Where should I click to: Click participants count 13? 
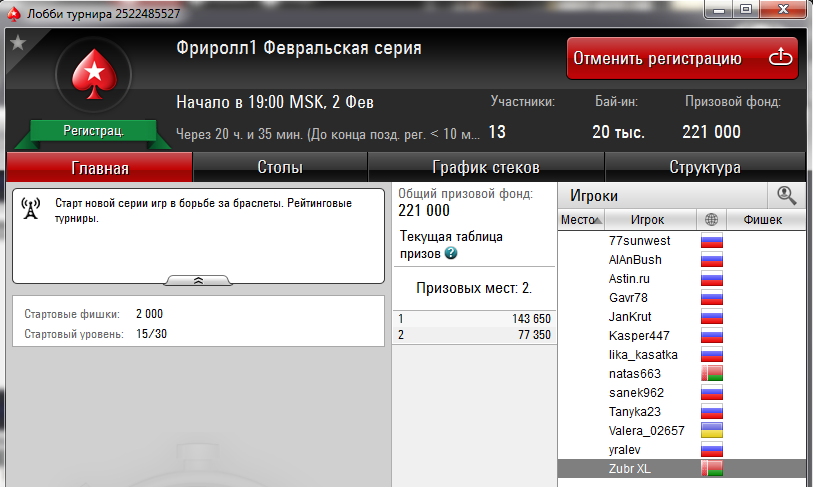(x=497, y=132)
